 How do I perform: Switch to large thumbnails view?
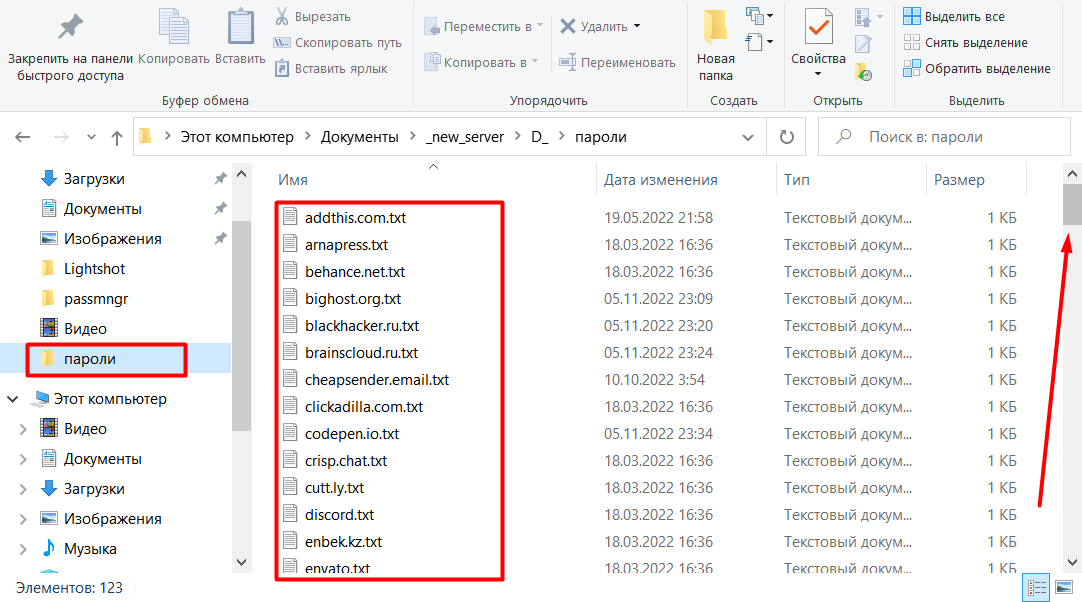pos(1064,588)
